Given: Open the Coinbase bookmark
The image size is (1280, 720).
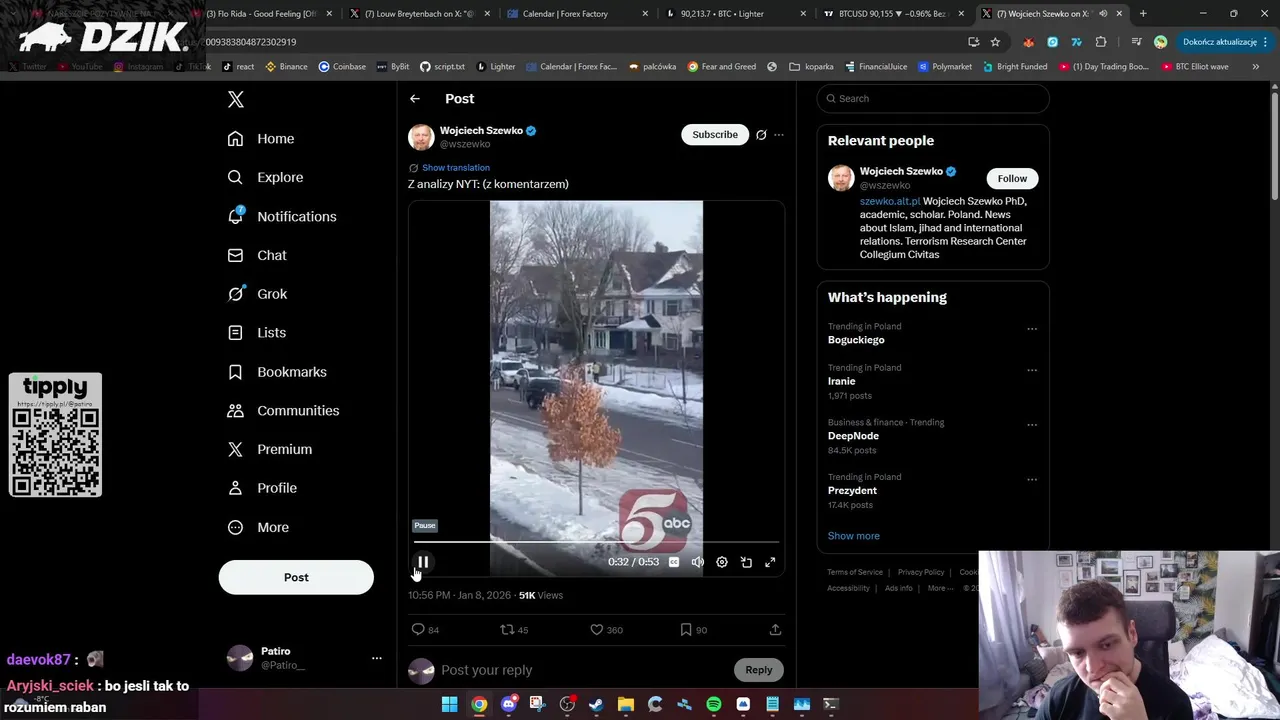Looking at the screenshot, I should tap(342, 67).
